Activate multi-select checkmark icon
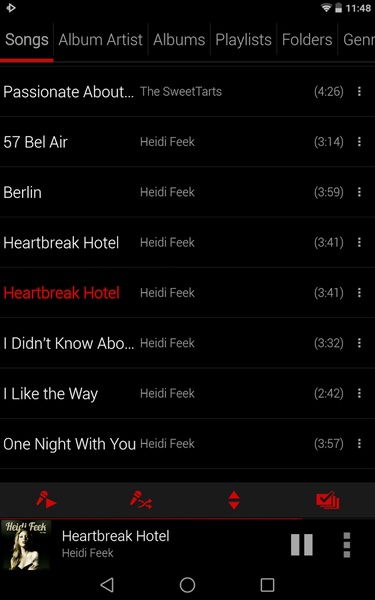 coord(328,500)
